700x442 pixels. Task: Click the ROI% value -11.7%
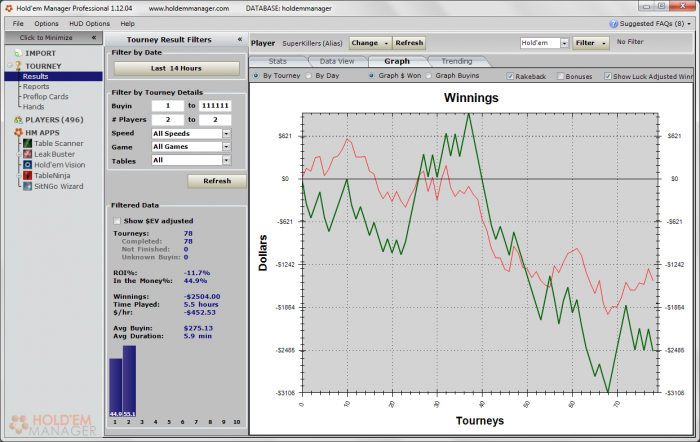coord(197,273)
